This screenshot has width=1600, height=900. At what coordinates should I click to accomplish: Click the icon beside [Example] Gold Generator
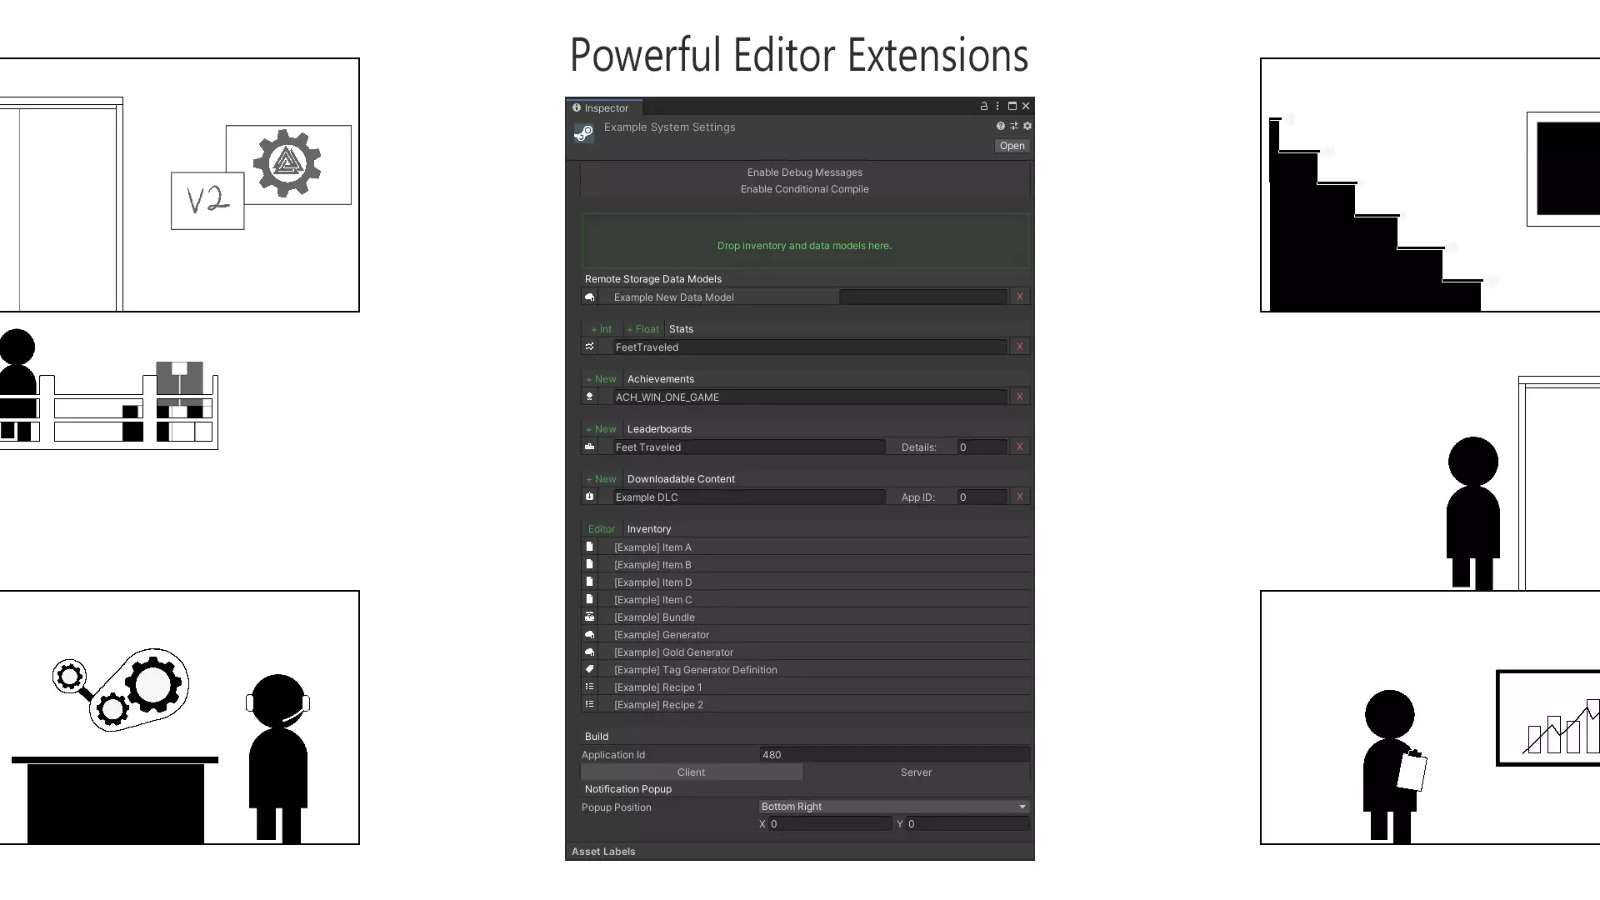pos(590,652)
